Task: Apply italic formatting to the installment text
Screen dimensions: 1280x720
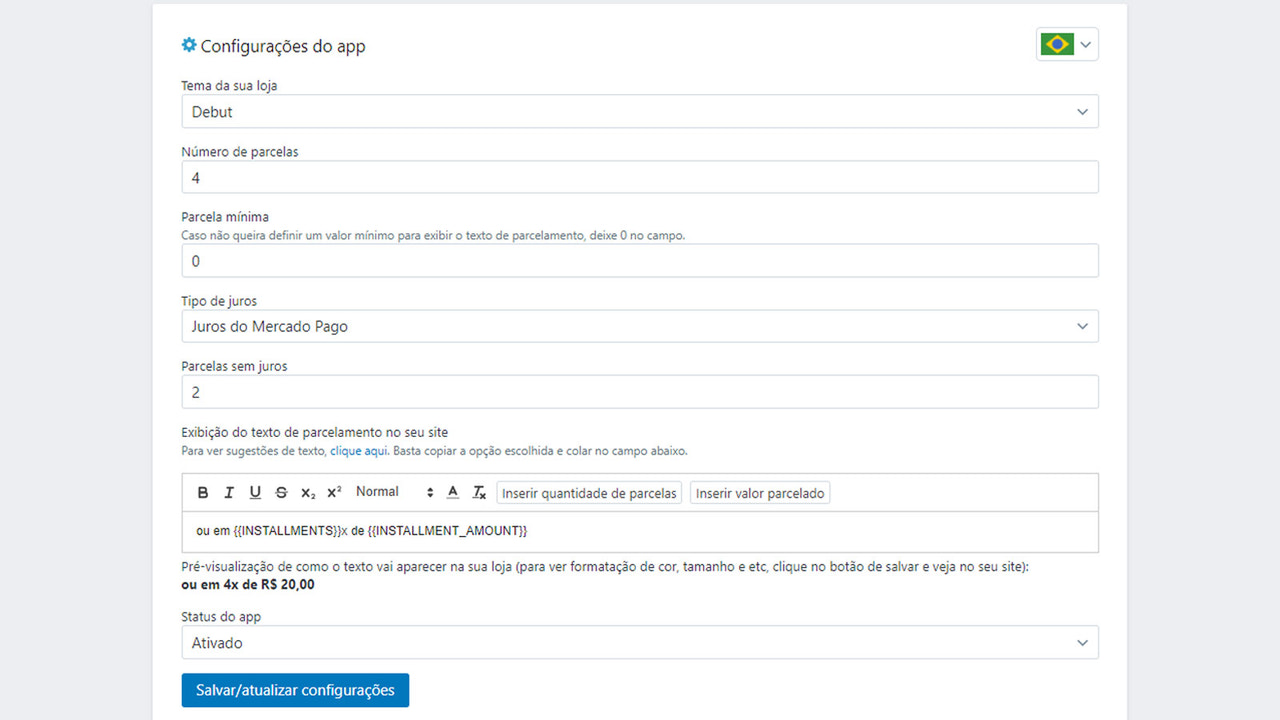Action: pyautogui.click(x=229, y=492)
